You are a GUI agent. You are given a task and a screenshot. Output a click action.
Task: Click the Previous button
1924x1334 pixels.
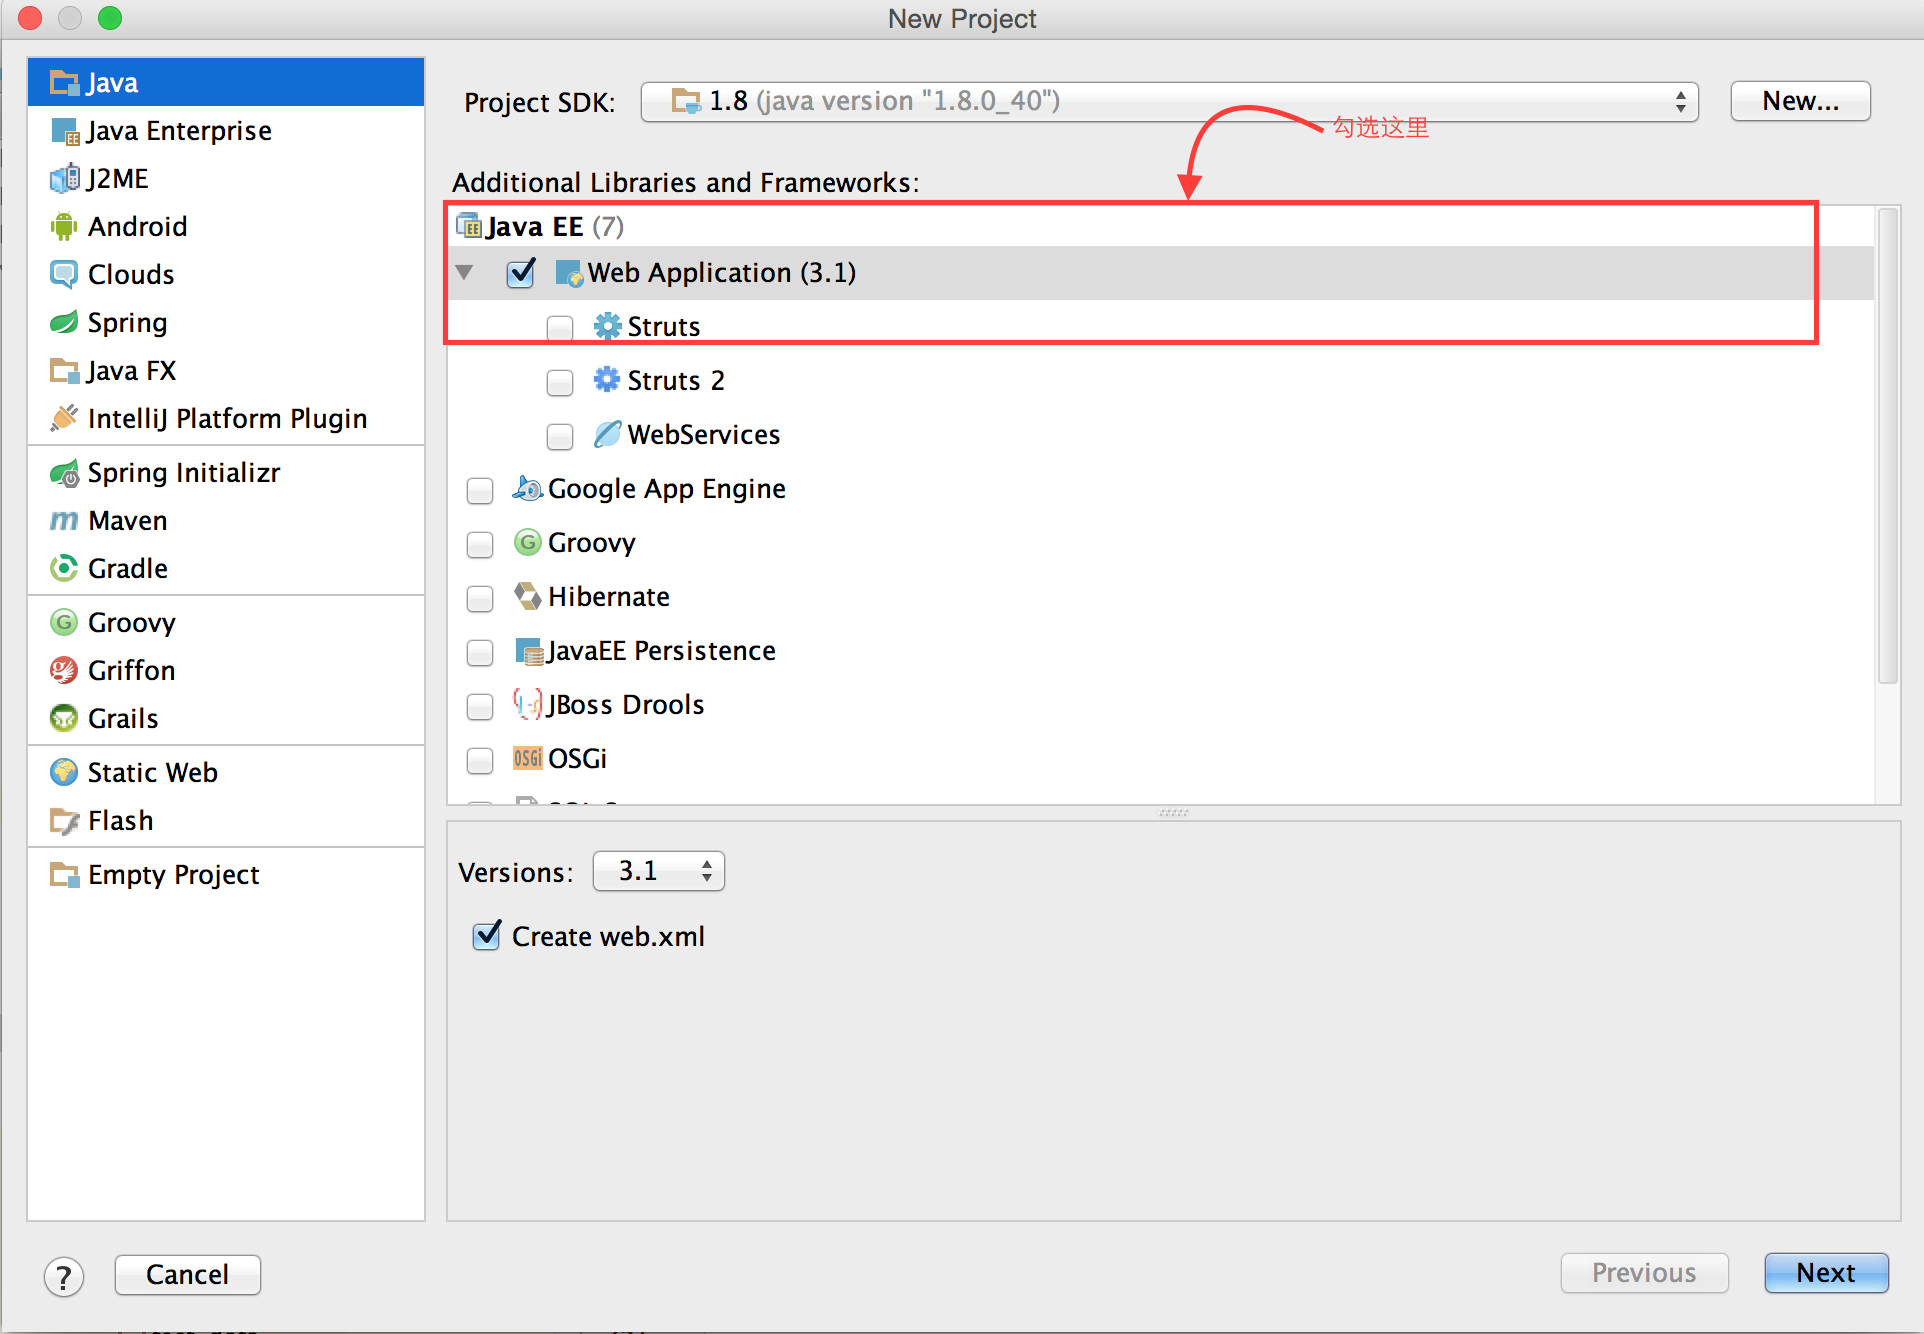[1644, 1273]
